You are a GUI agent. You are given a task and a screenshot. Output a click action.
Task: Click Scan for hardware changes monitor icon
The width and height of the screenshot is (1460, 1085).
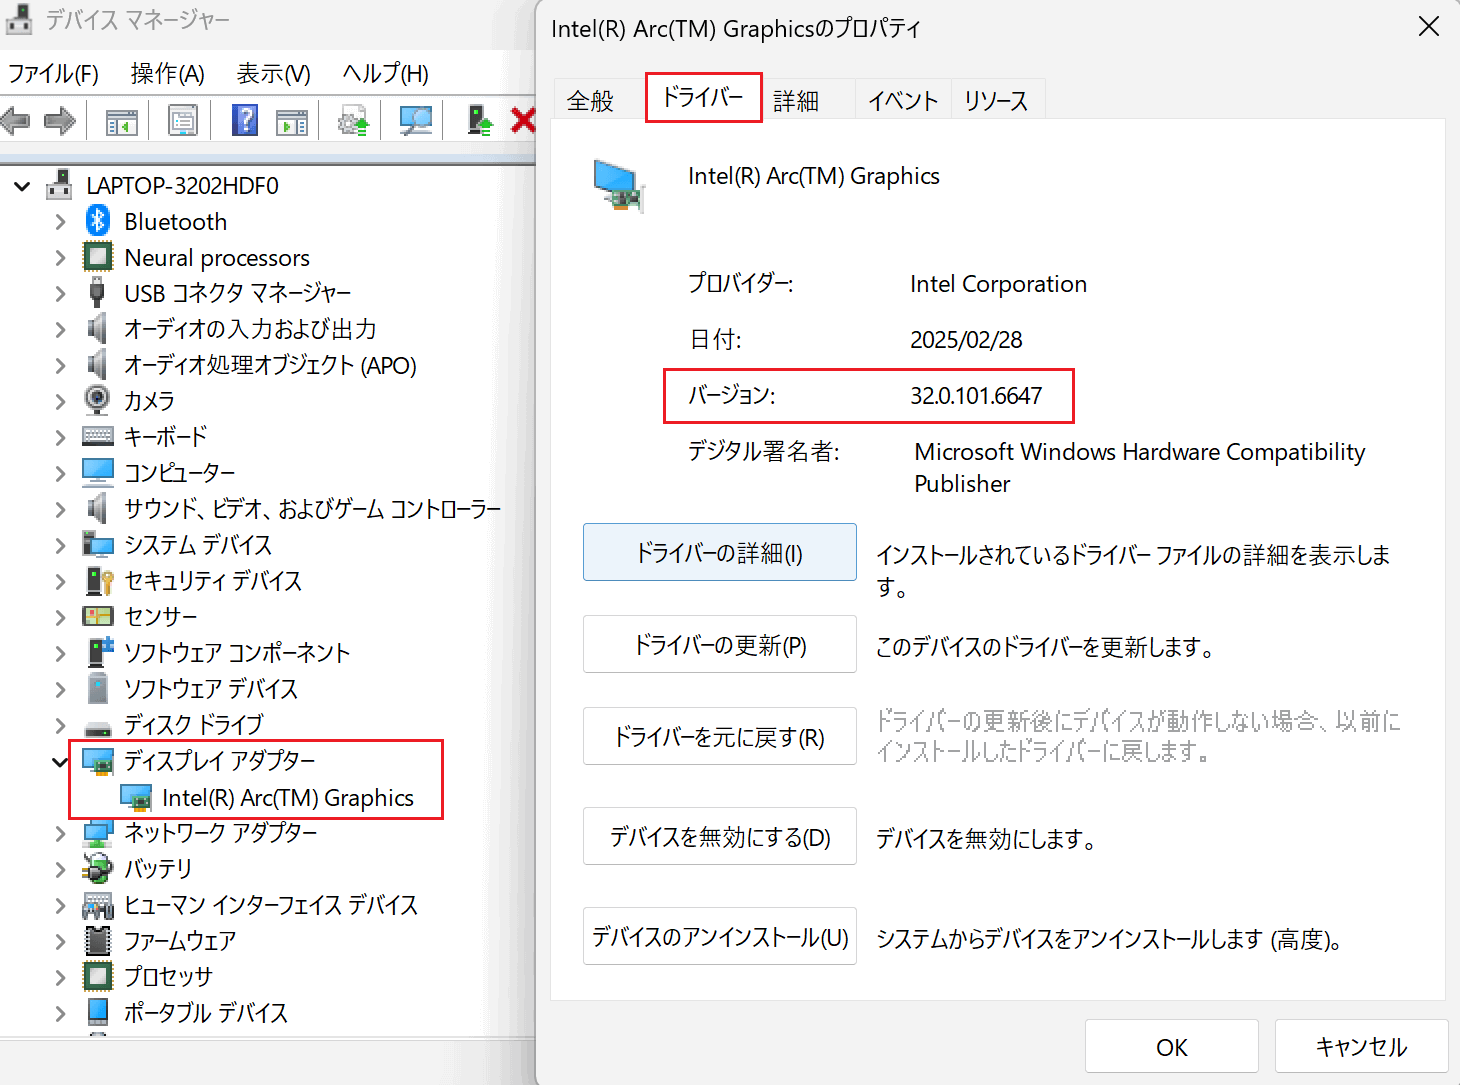(415, 121)
